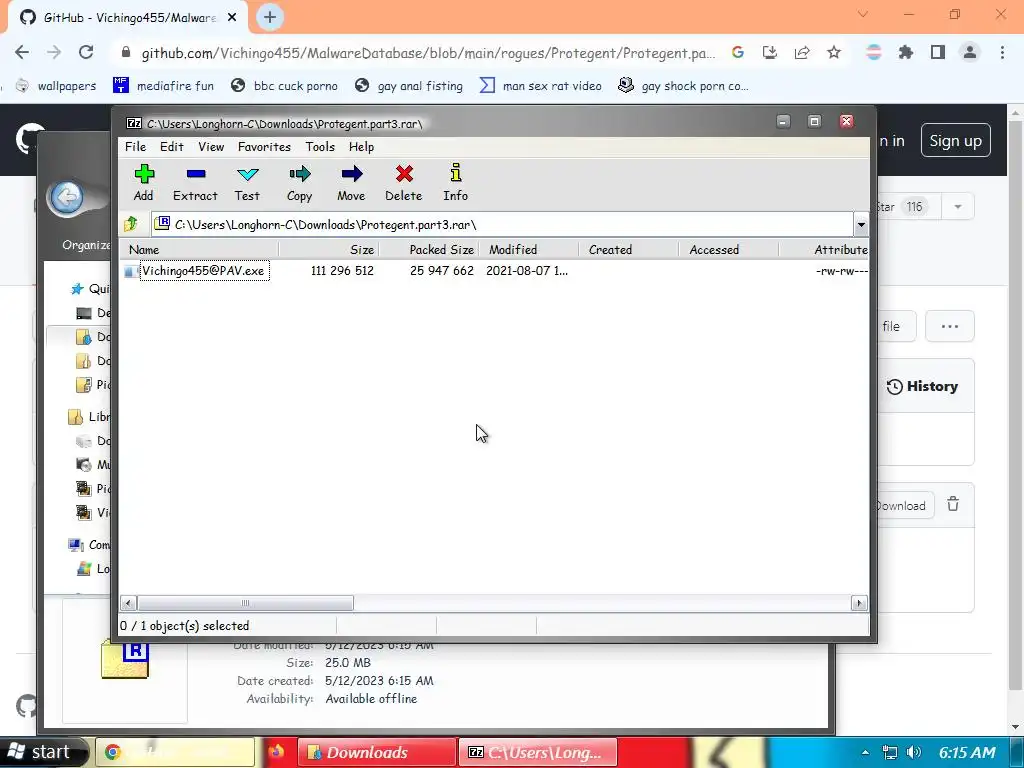Sort by Name column header
This screenshot has width=1024, height=768.
(200, 249)
